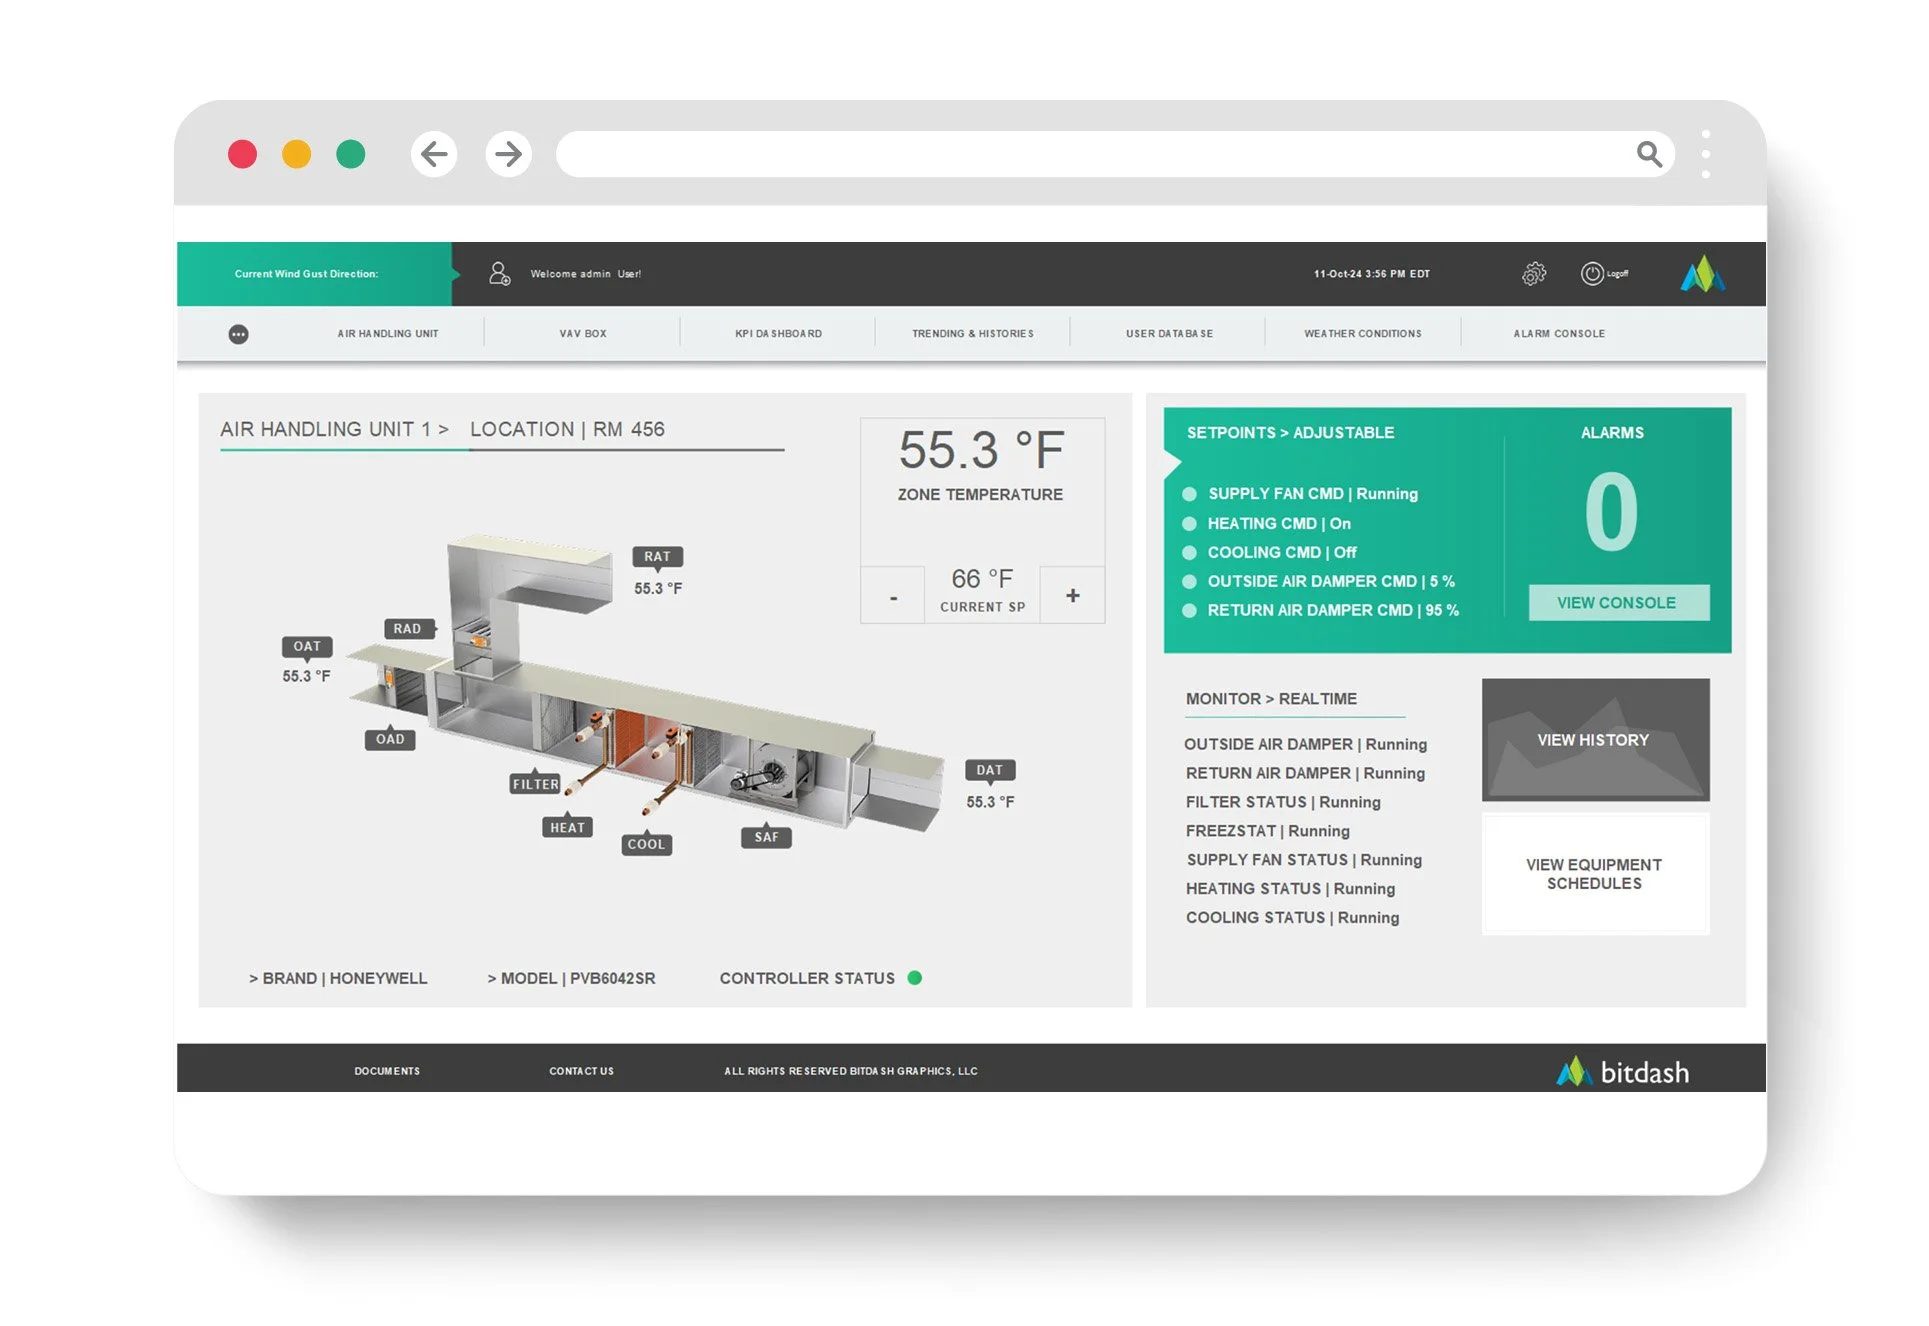This screenshot has height=1326, width=1929.
Task: Toggle the SUPPLY FAN CMD indicator
Action: [x=1189, y=494]
